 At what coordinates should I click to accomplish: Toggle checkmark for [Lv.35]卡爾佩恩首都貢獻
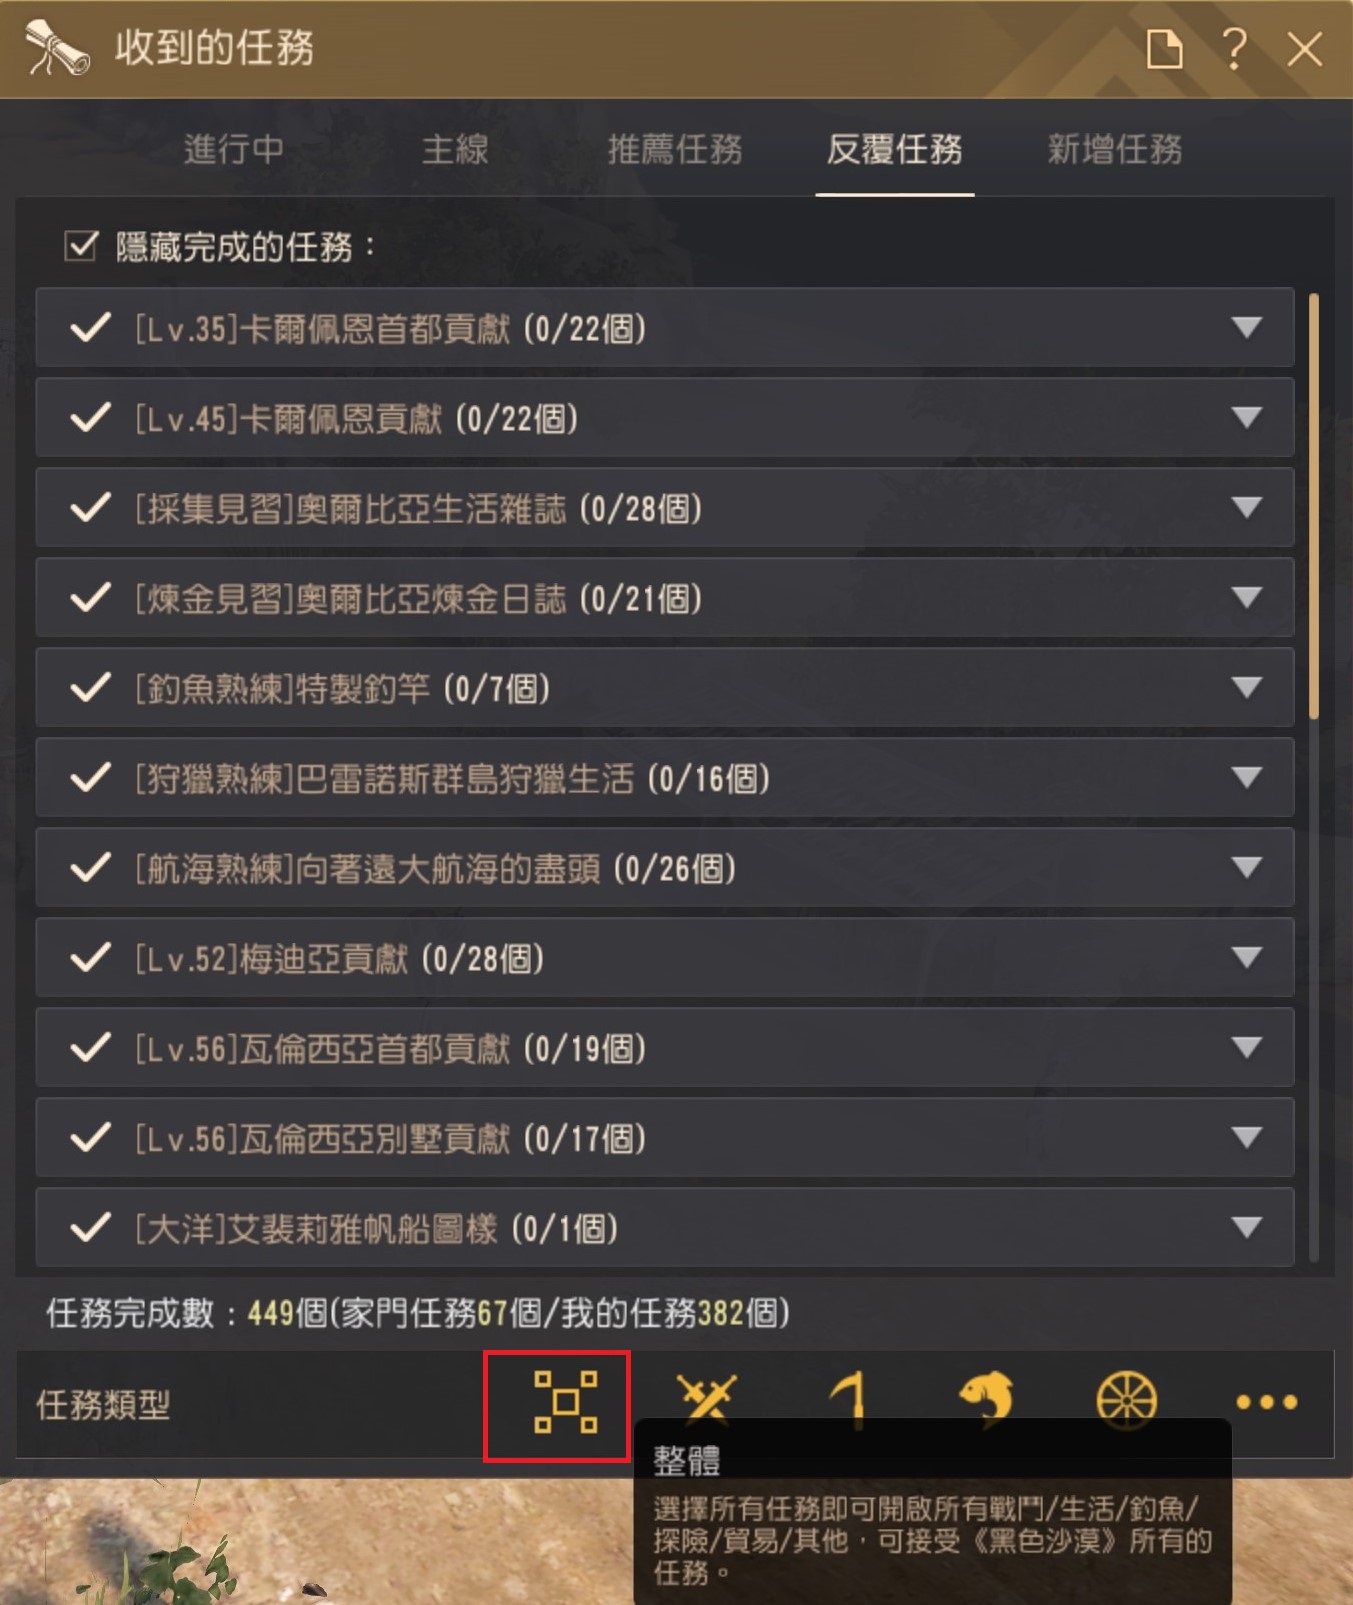(90, 328)
